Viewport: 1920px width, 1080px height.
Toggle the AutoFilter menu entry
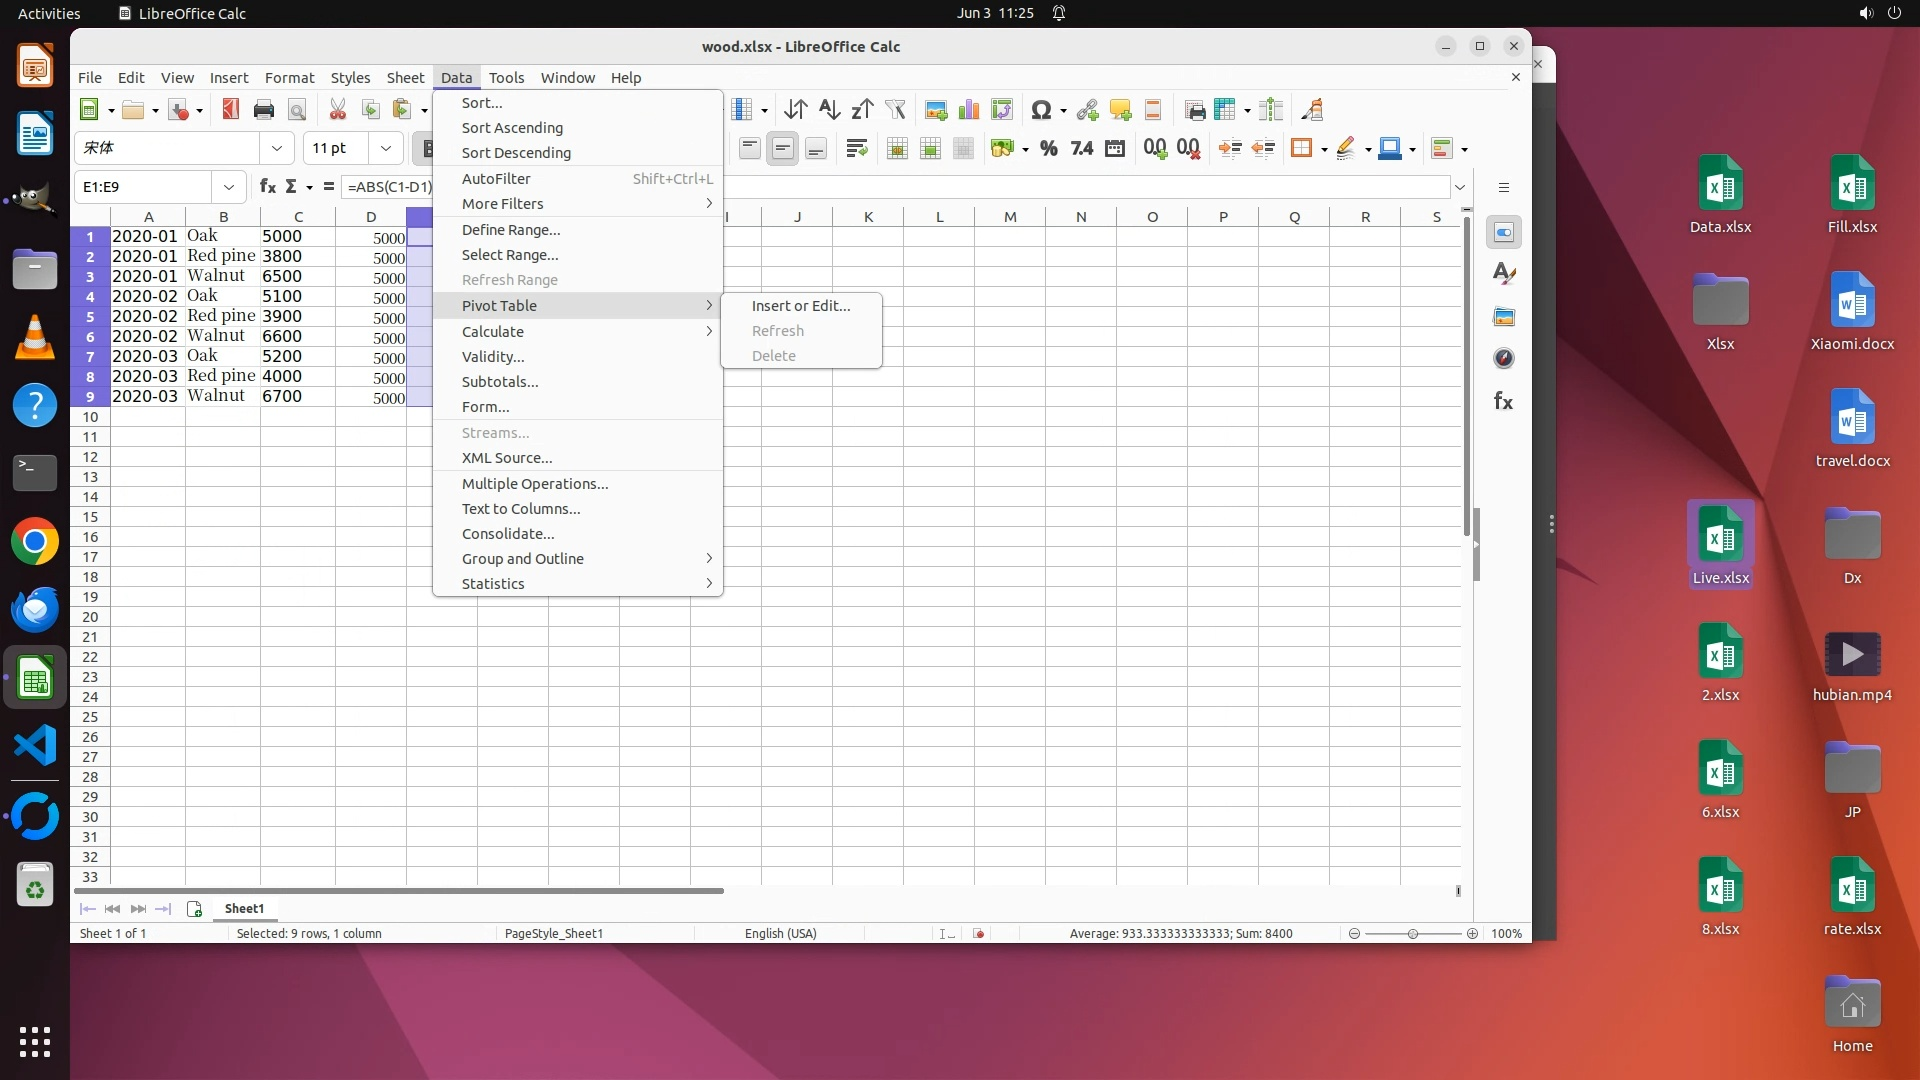496,178
